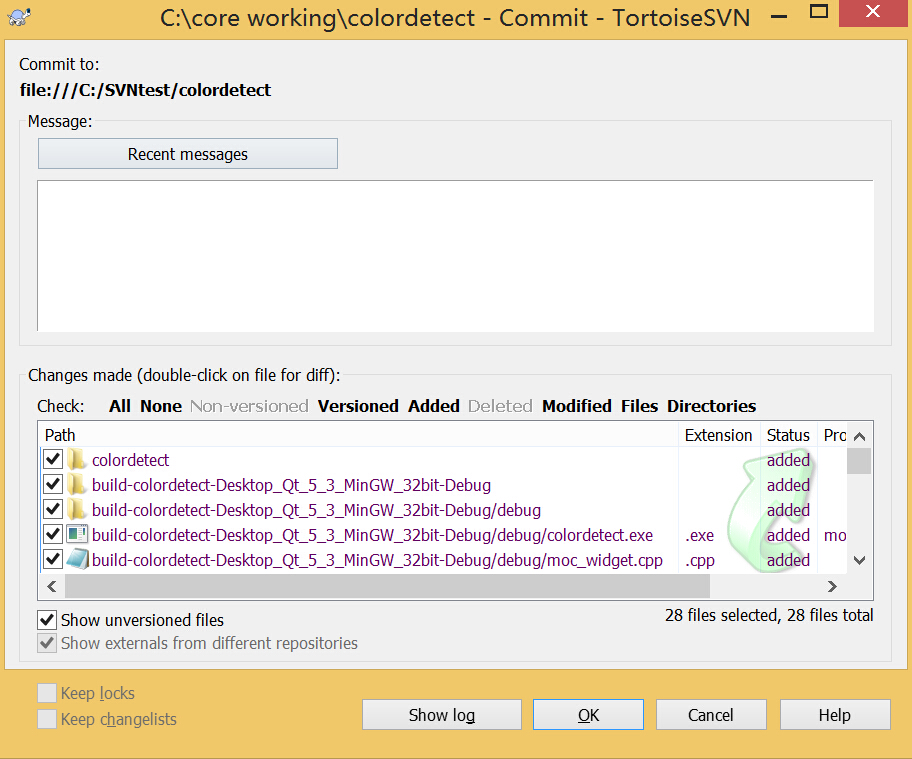Select None in Check options

[x=161, y=406]
